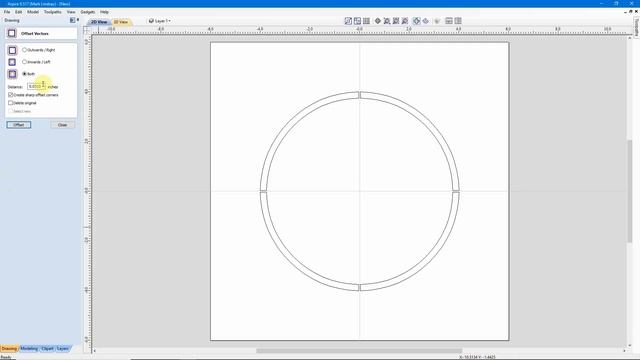Screen dimensions: 640x360
Task: Click the tile windows horizontally icon
Action: 449,21
